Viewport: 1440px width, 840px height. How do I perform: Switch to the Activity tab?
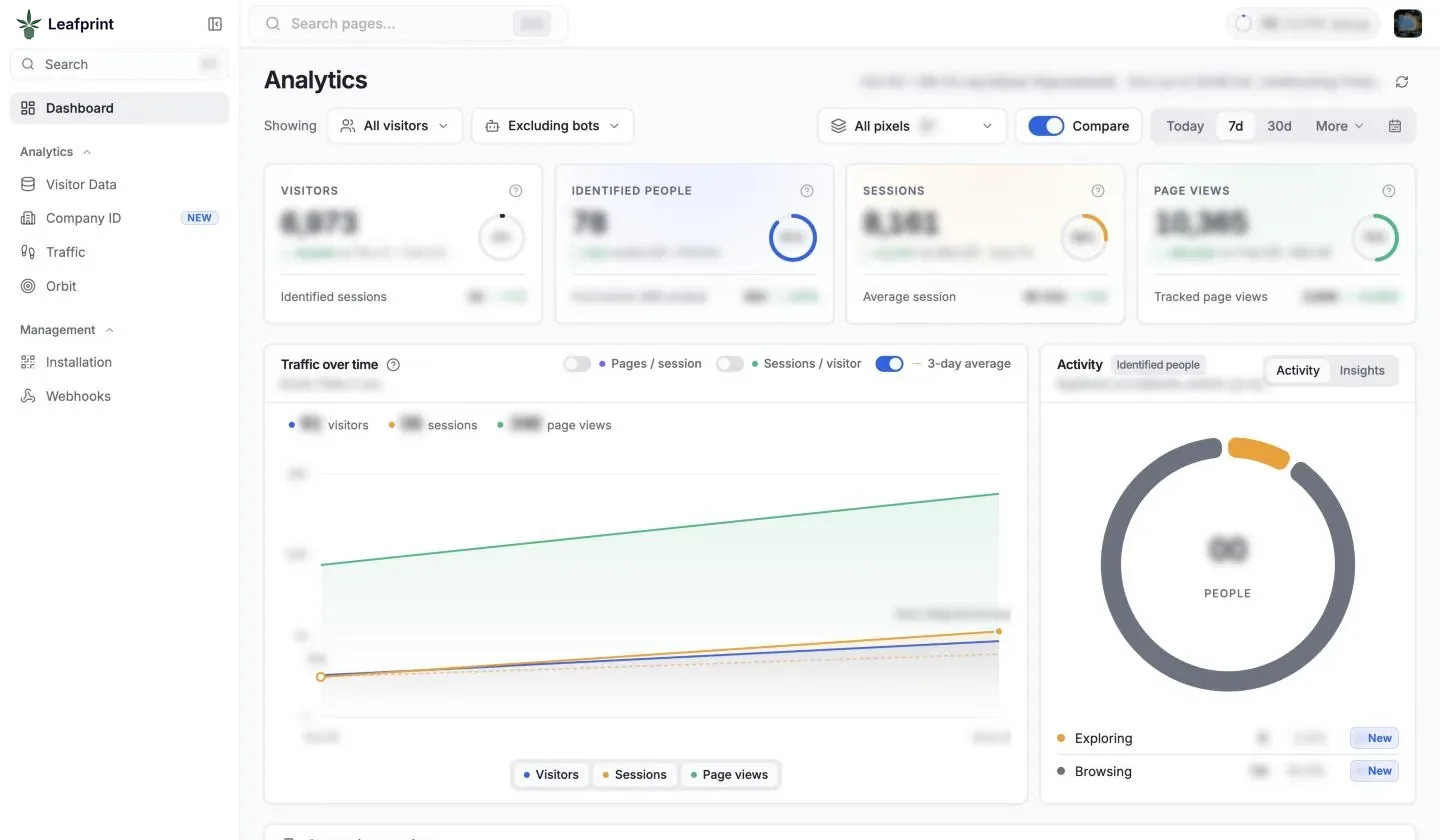click(1298, 370)
